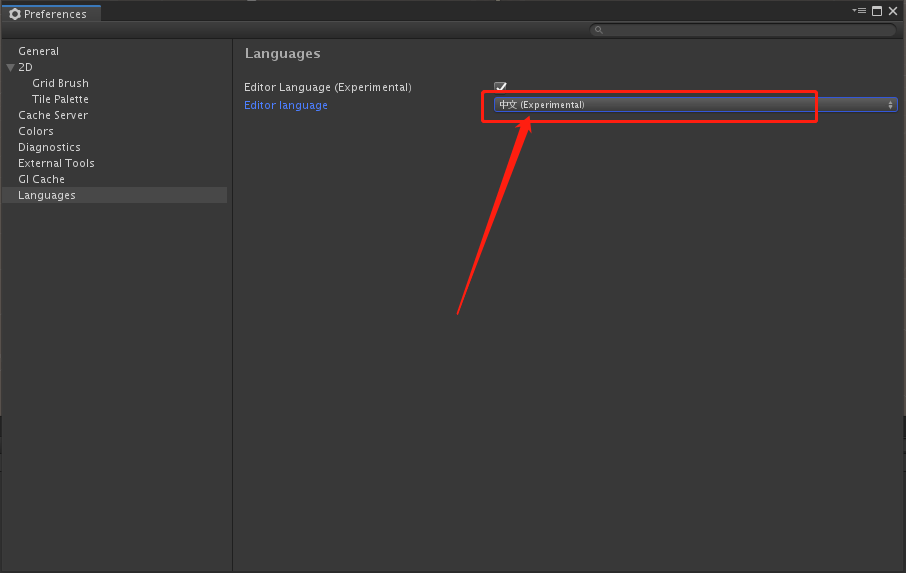Select GI Cache in sidebar
The height and width of the screenshot is (573, 906).
41,180
